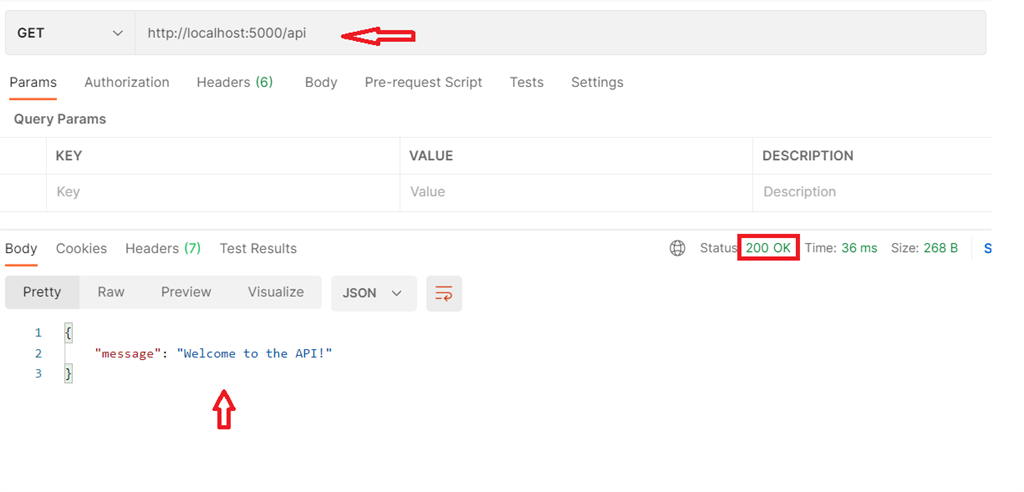The image size is (1024, 492).
Task: Click the "Welcome to the API!" value
Action: 255,353
